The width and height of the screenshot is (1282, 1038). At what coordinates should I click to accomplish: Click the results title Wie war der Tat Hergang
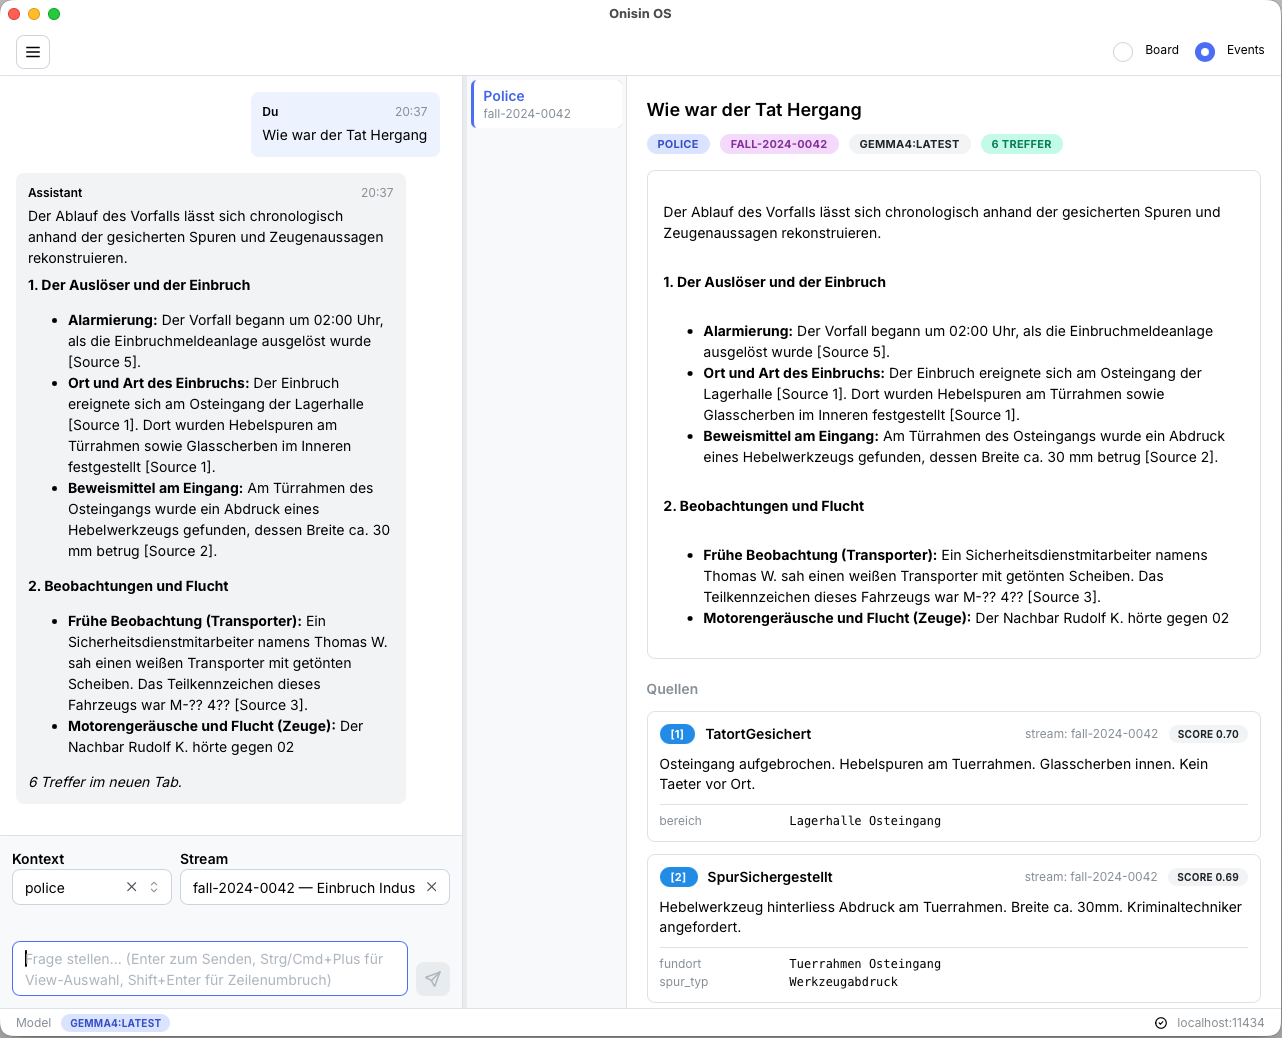754,110
